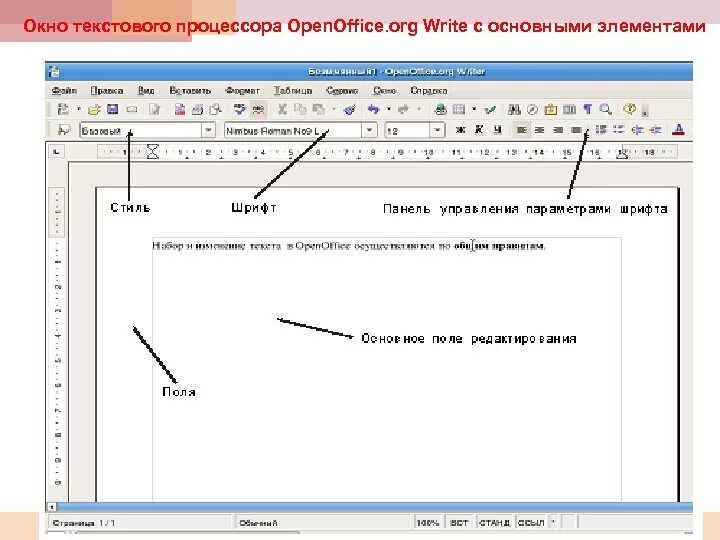The width and height of the screenshot is (720, 540).
Task: Select Justified paragraph alignment
Action: [x=576, y=130]
